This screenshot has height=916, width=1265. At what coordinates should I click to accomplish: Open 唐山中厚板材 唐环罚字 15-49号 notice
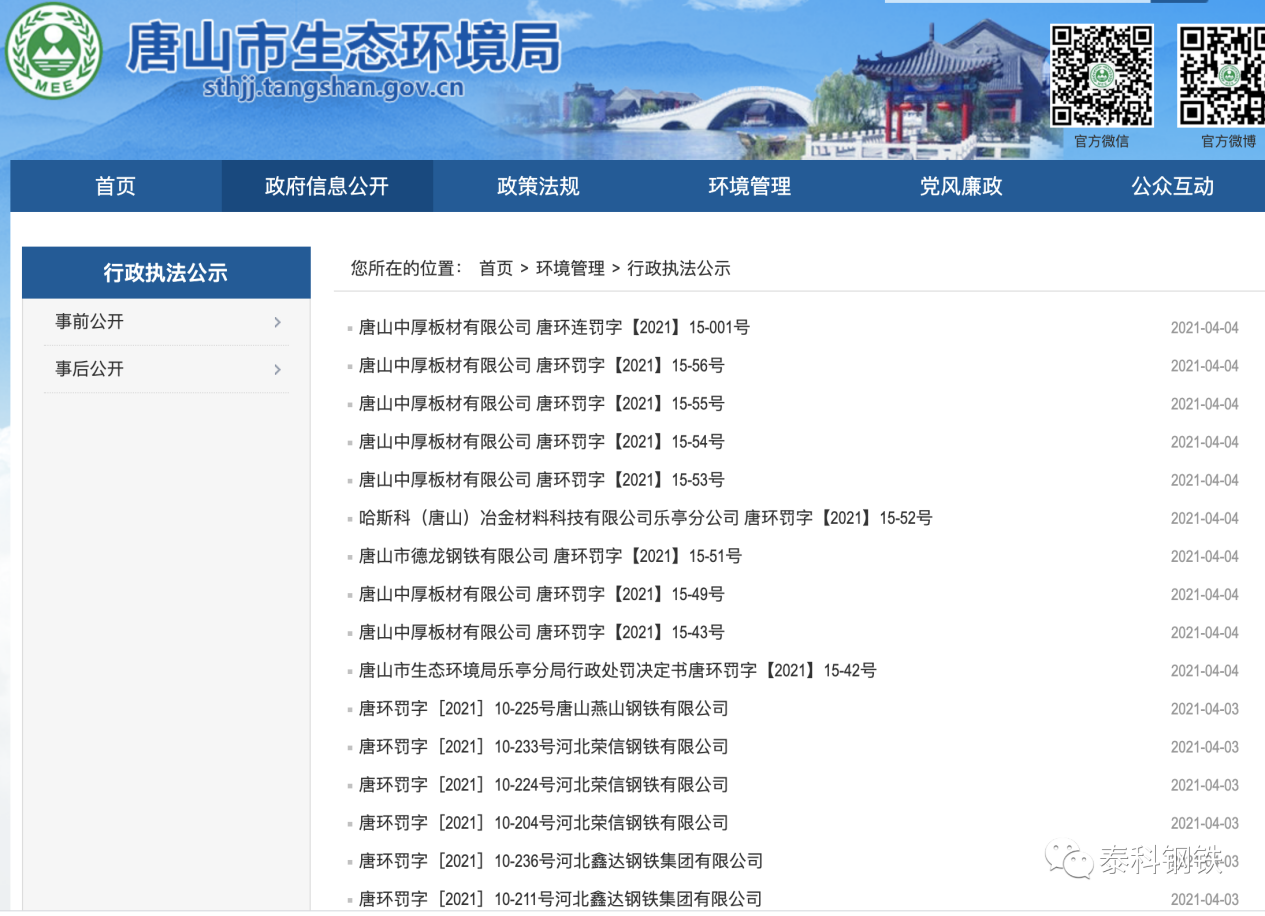tap(541, 593)
